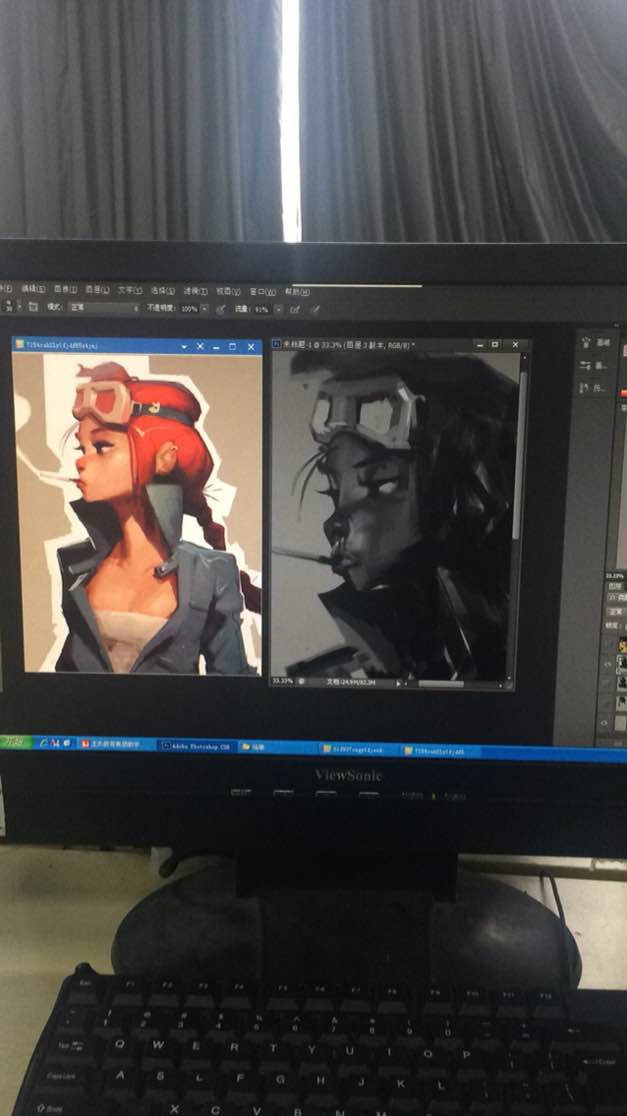Click the red-haired girl reference image
Image resolution: width=627 pixels, height=1116 pixels.
point(137,514)
